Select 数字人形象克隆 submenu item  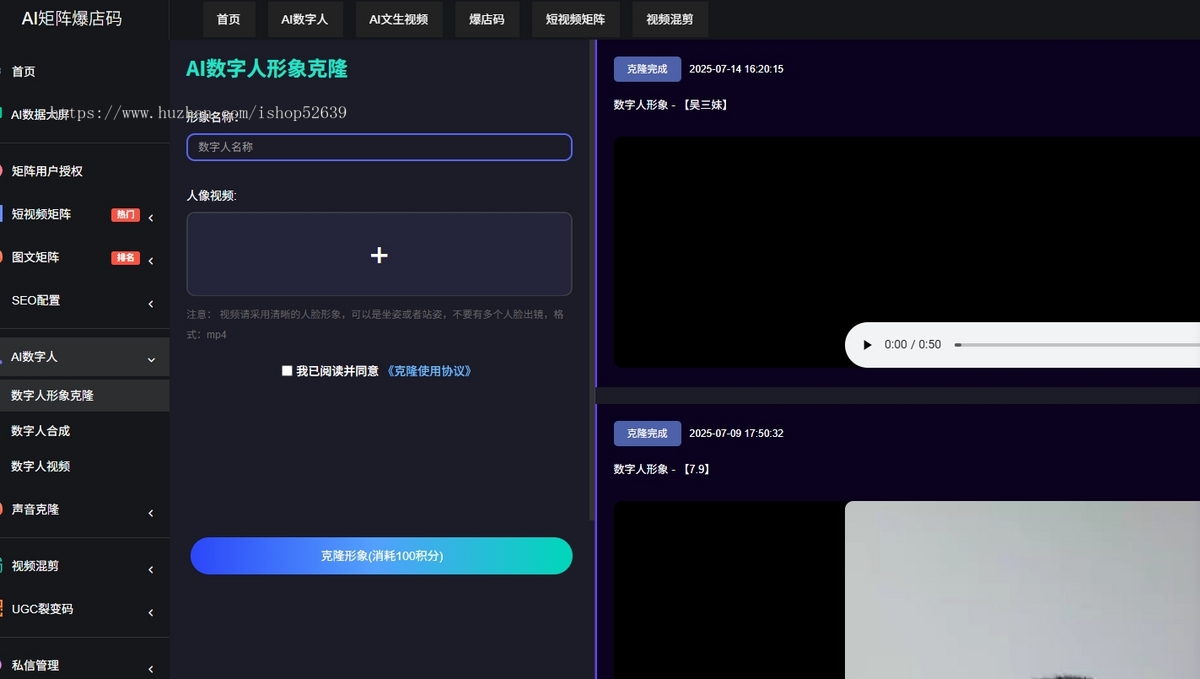point(84,395)
